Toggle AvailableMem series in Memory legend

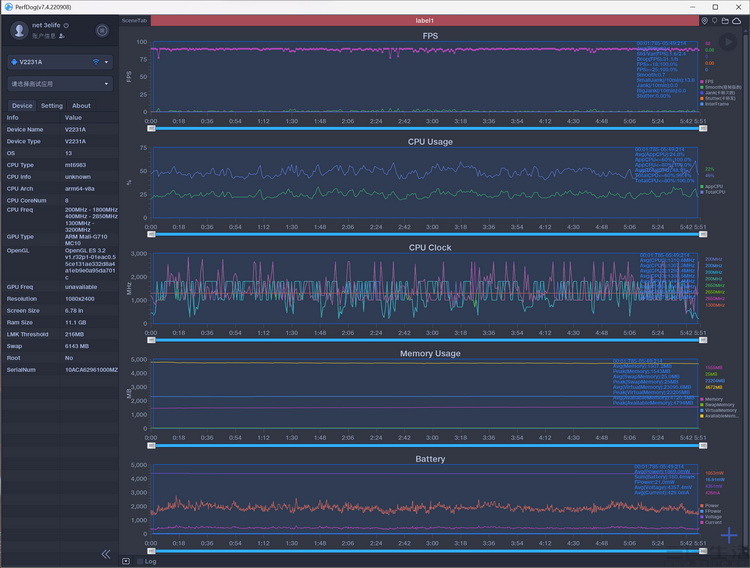click(x=719, y=416)
